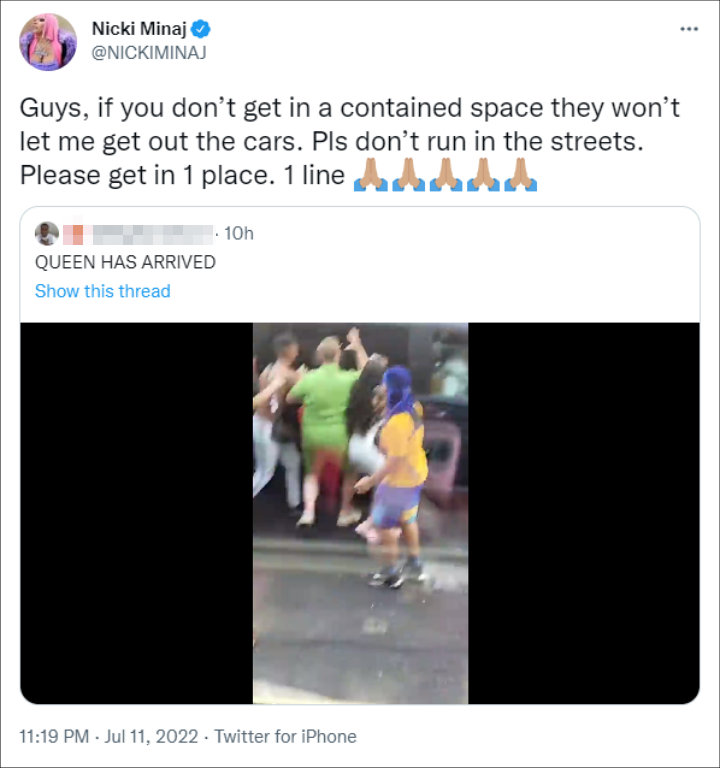Image resolution: width=720 pixels, height=768 pixels.
Task: Click the last praying hands emoji
Action: [x=521, y=175]
